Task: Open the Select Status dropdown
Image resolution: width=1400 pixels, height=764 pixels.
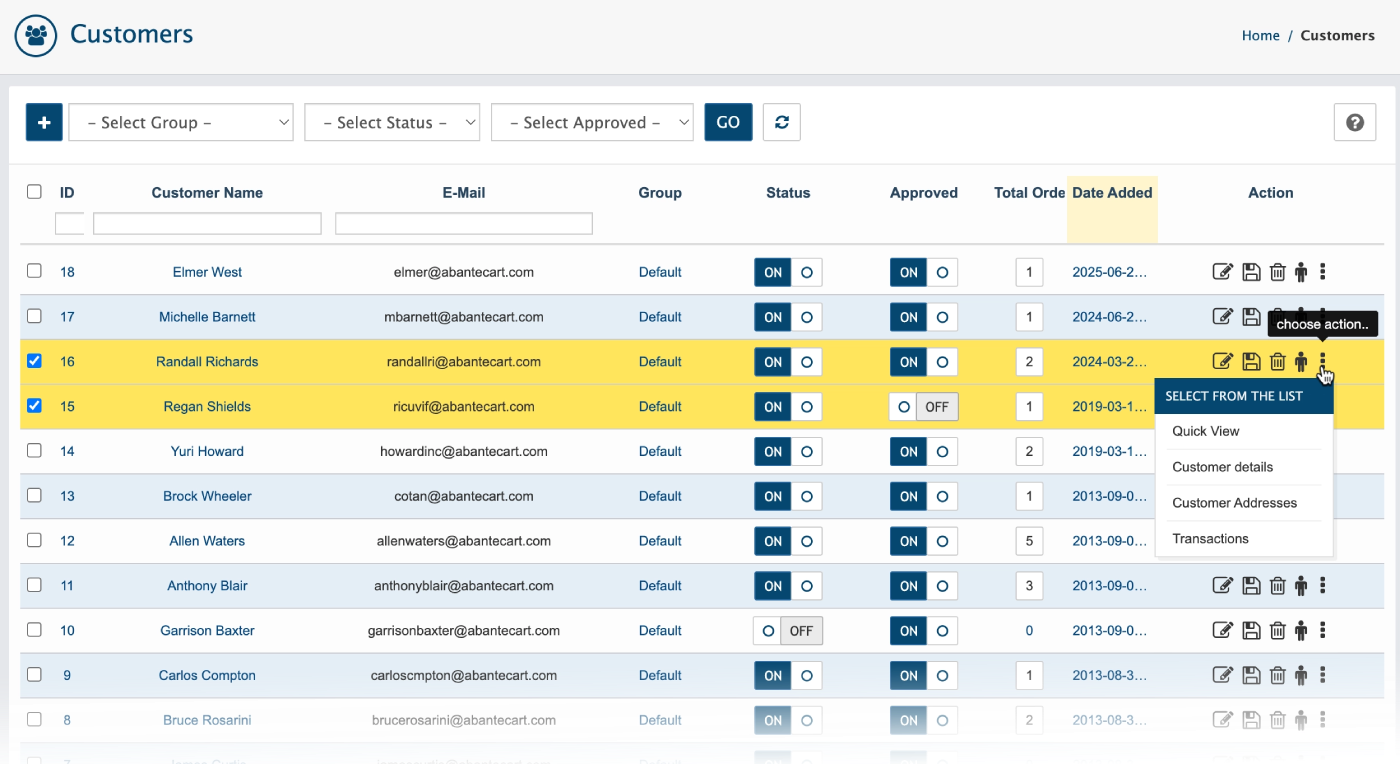Action: 392,122
